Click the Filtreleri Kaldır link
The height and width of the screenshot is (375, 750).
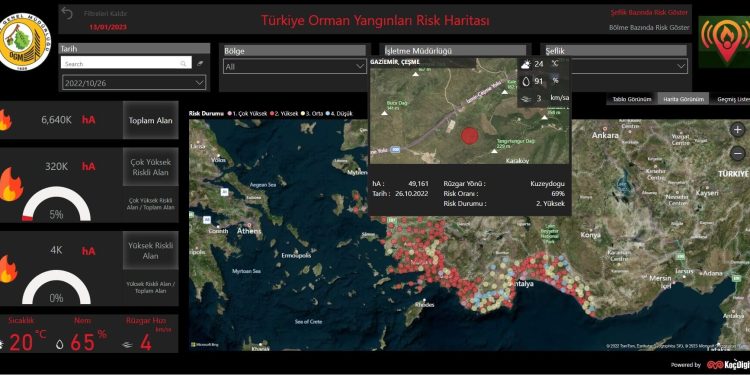tap(105, 14)
